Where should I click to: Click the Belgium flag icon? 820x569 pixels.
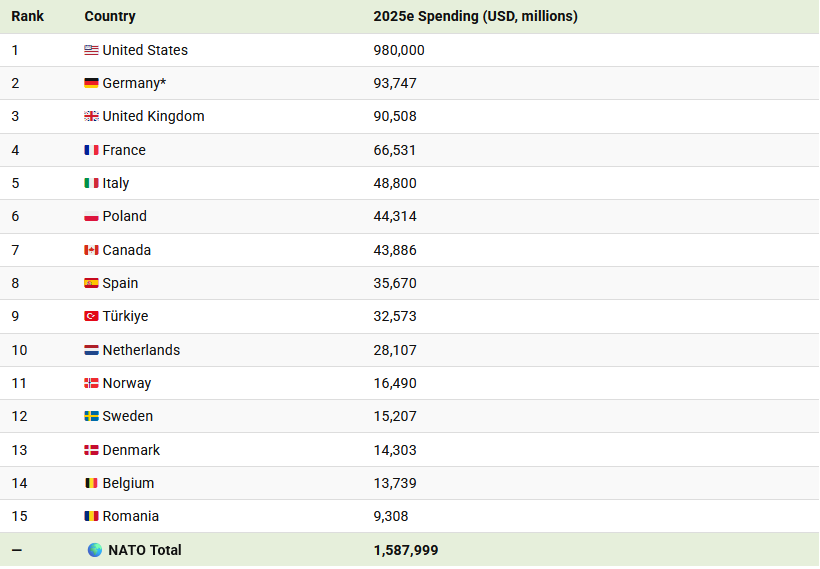coord(91,483)
